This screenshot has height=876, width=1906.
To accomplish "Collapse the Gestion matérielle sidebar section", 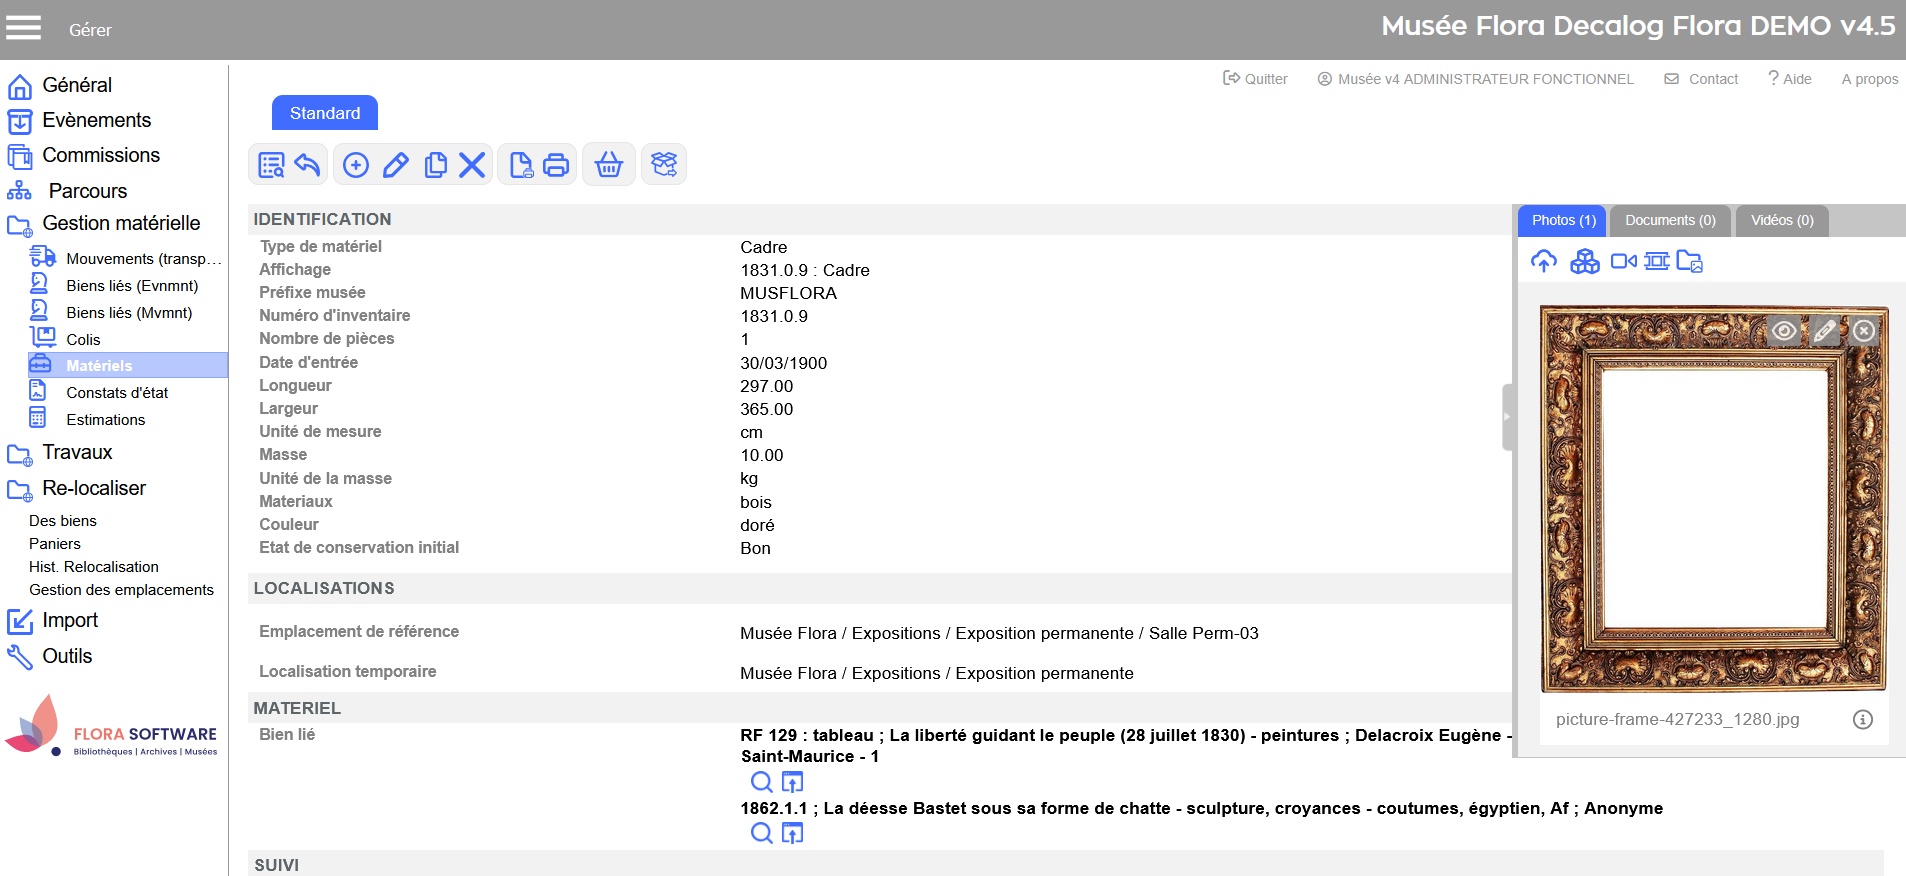I will [x=120, y=224].
